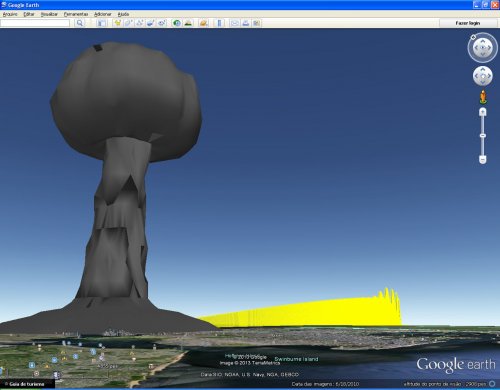Add a placemark with the pushpin icon
Viewport: 500px width, 390px height.
[117, 23]
